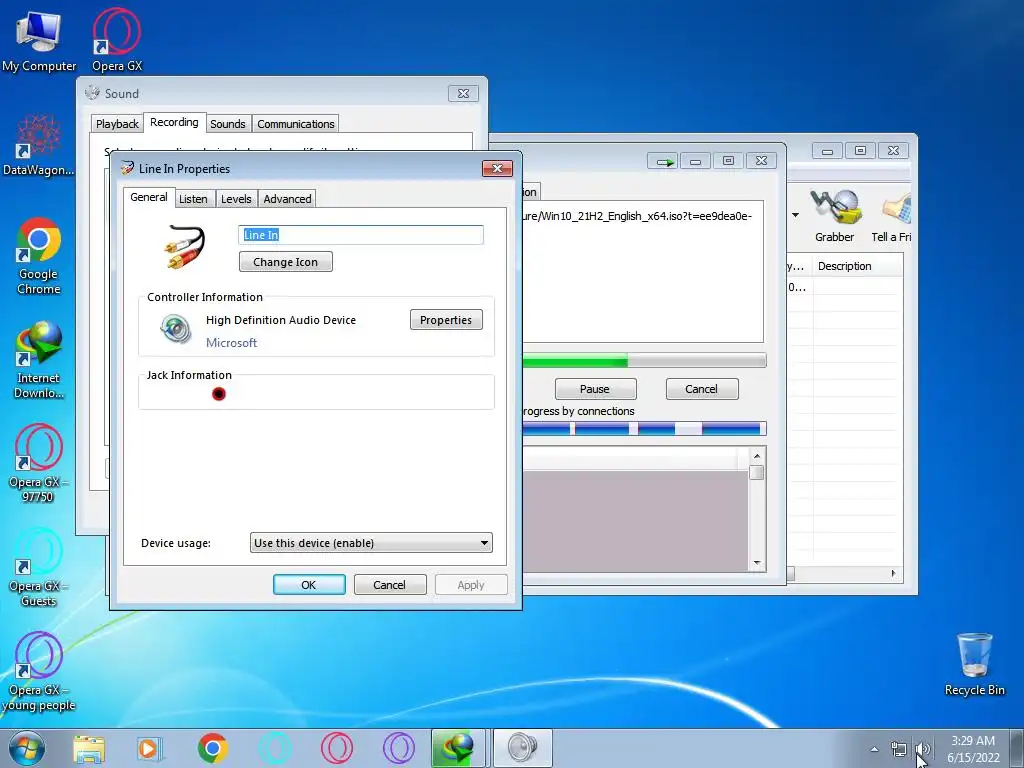Click the download URL text field
1024x768 pixels.
pyautogui.click(x=643, y=271)
